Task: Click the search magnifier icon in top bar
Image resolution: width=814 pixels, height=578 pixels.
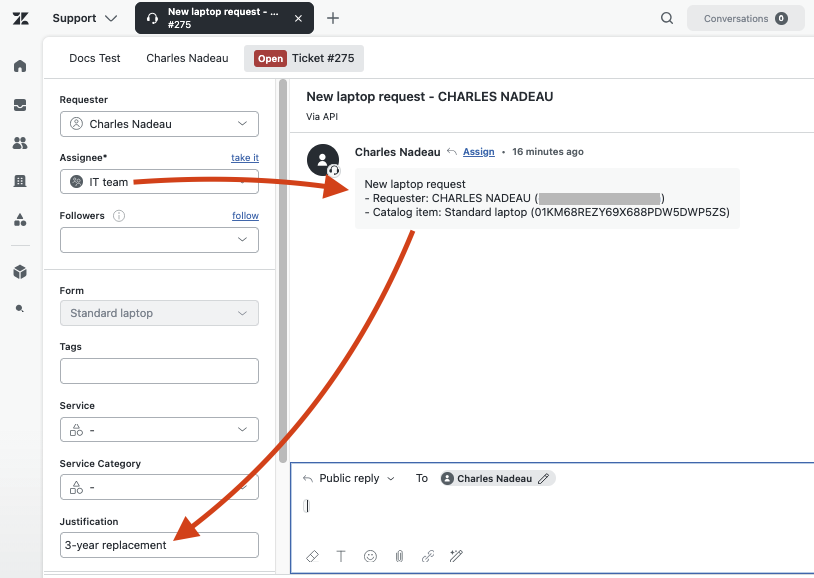Action: 667,18
